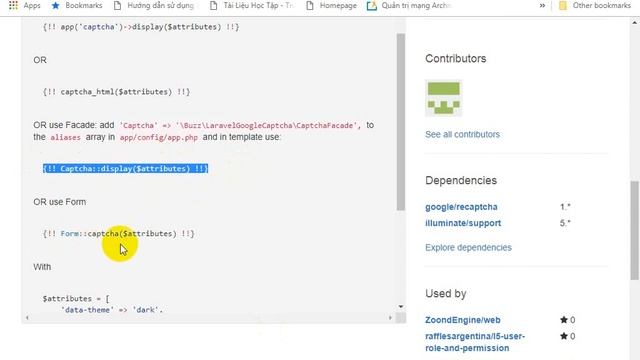
Task: Click the 'aliases' inline code text
Action: [x=65, y=138]
